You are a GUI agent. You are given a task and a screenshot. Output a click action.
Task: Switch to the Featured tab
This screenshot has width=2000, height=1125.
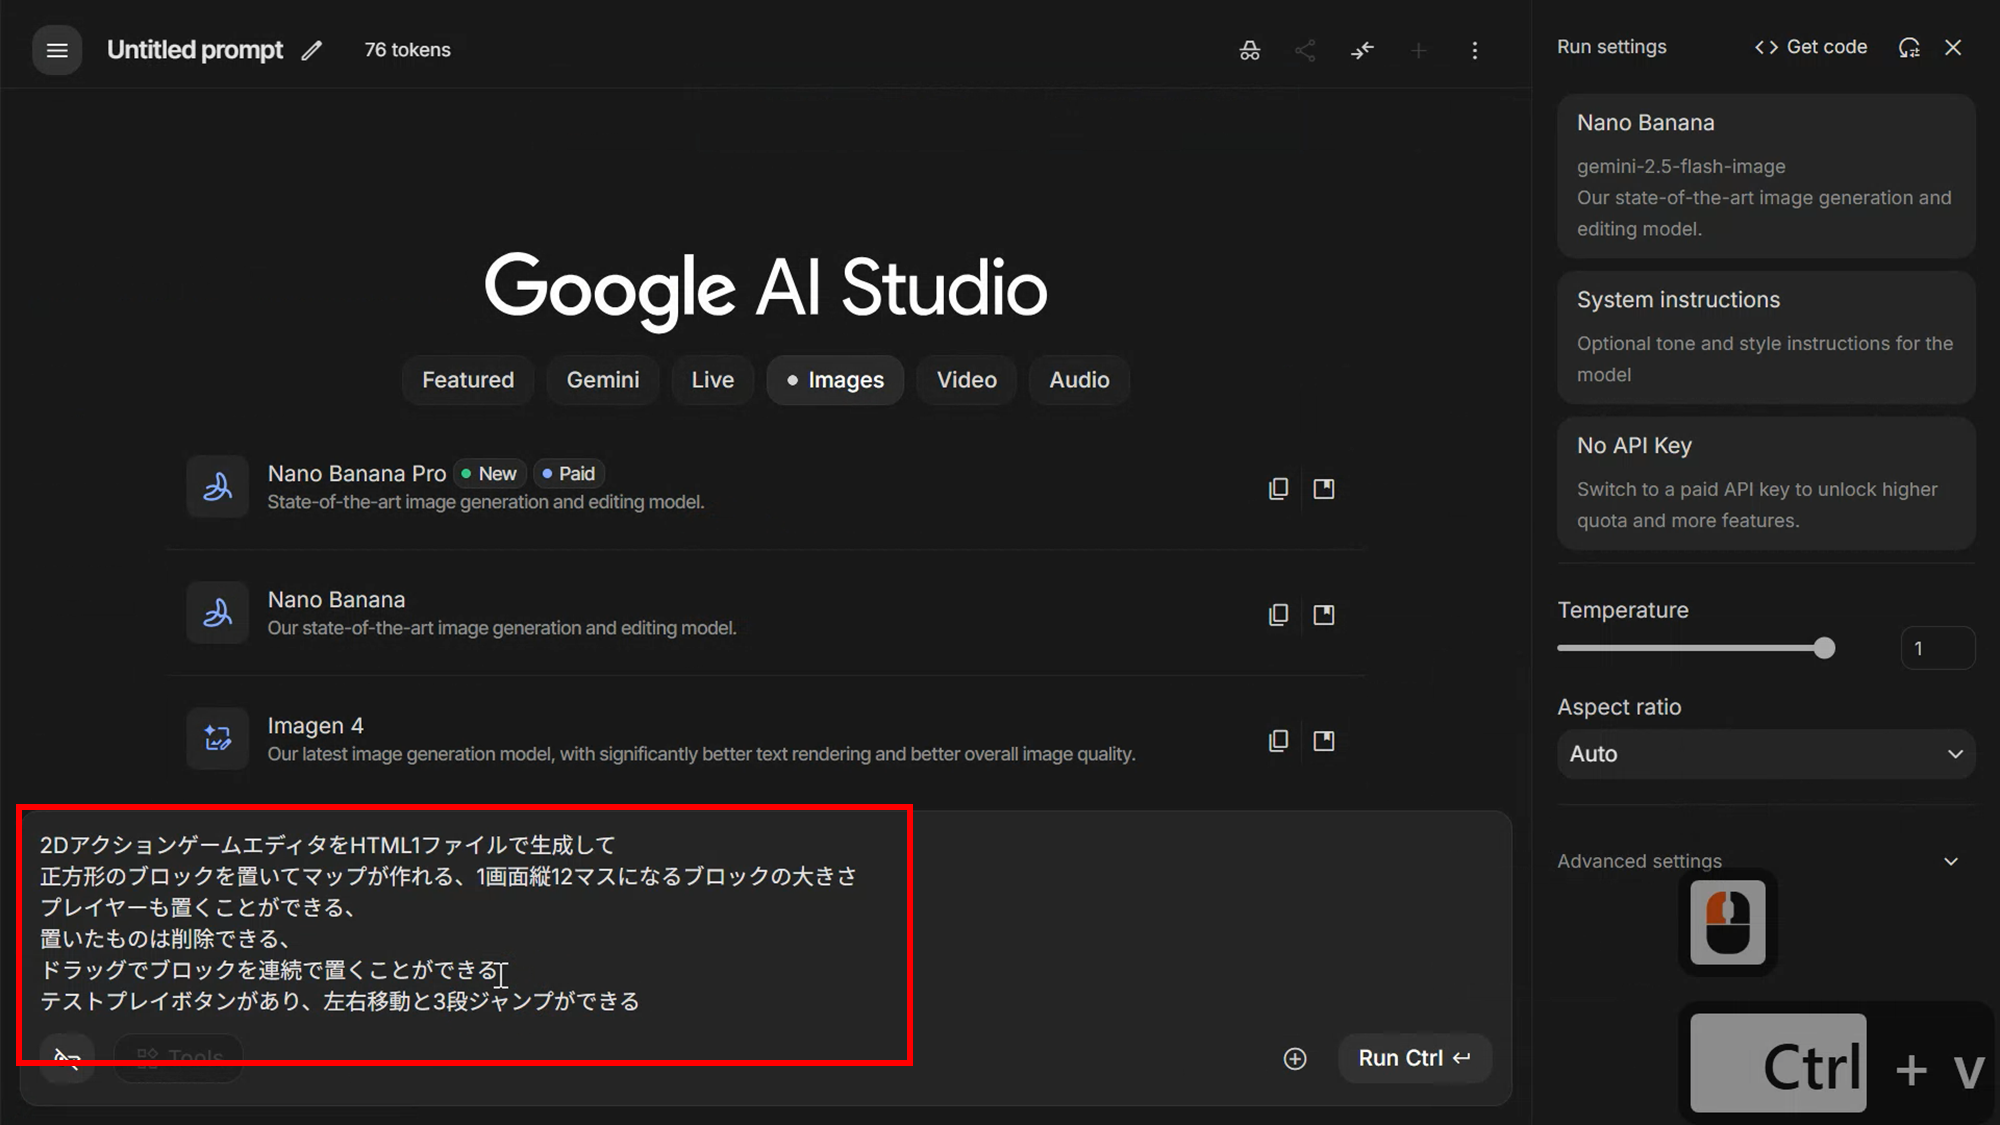[468, 380]
